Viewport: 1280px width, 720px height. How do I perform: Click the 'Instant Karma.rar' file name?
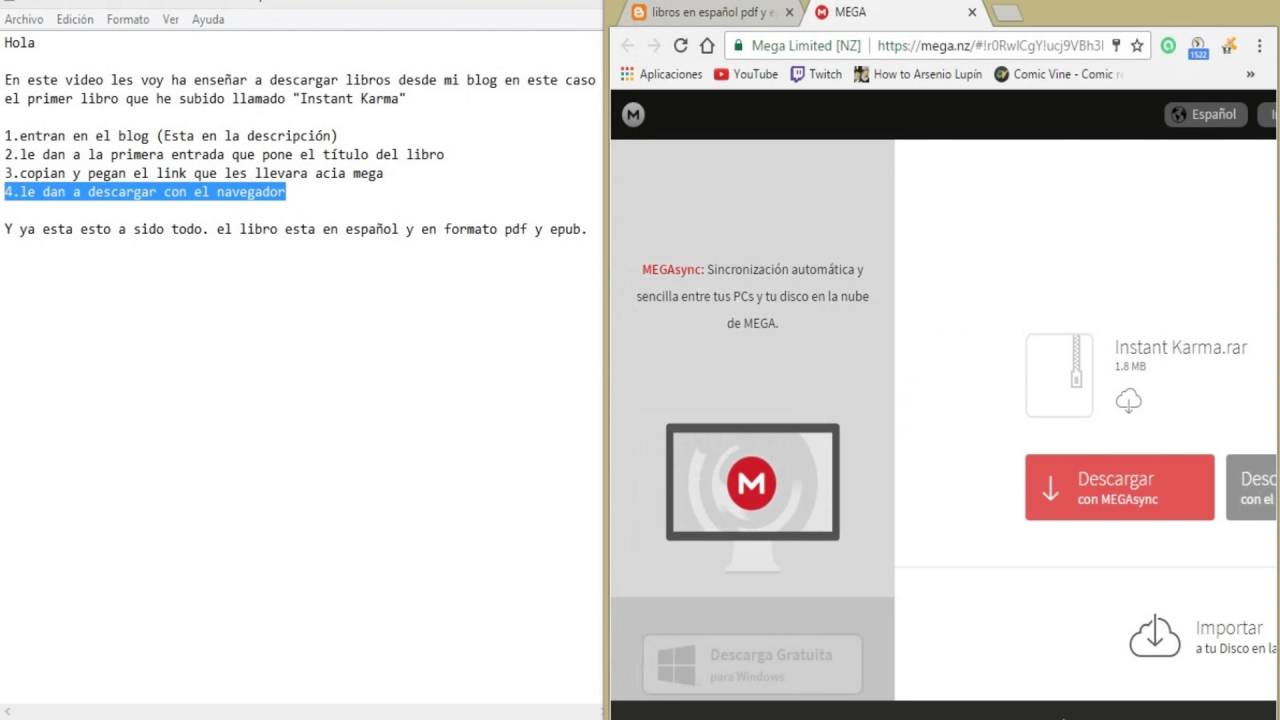pyautogui.click(x=1181, y=348)
